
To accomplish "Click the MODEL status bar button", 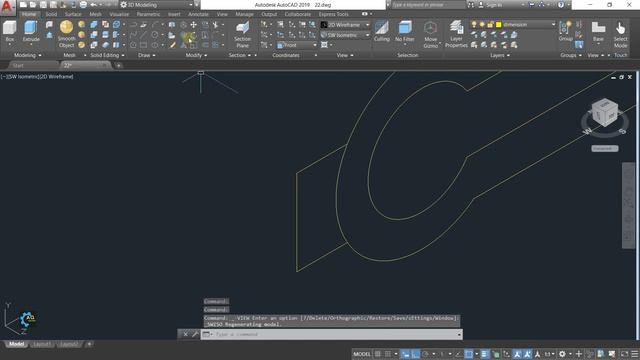I will click(362, 354).
